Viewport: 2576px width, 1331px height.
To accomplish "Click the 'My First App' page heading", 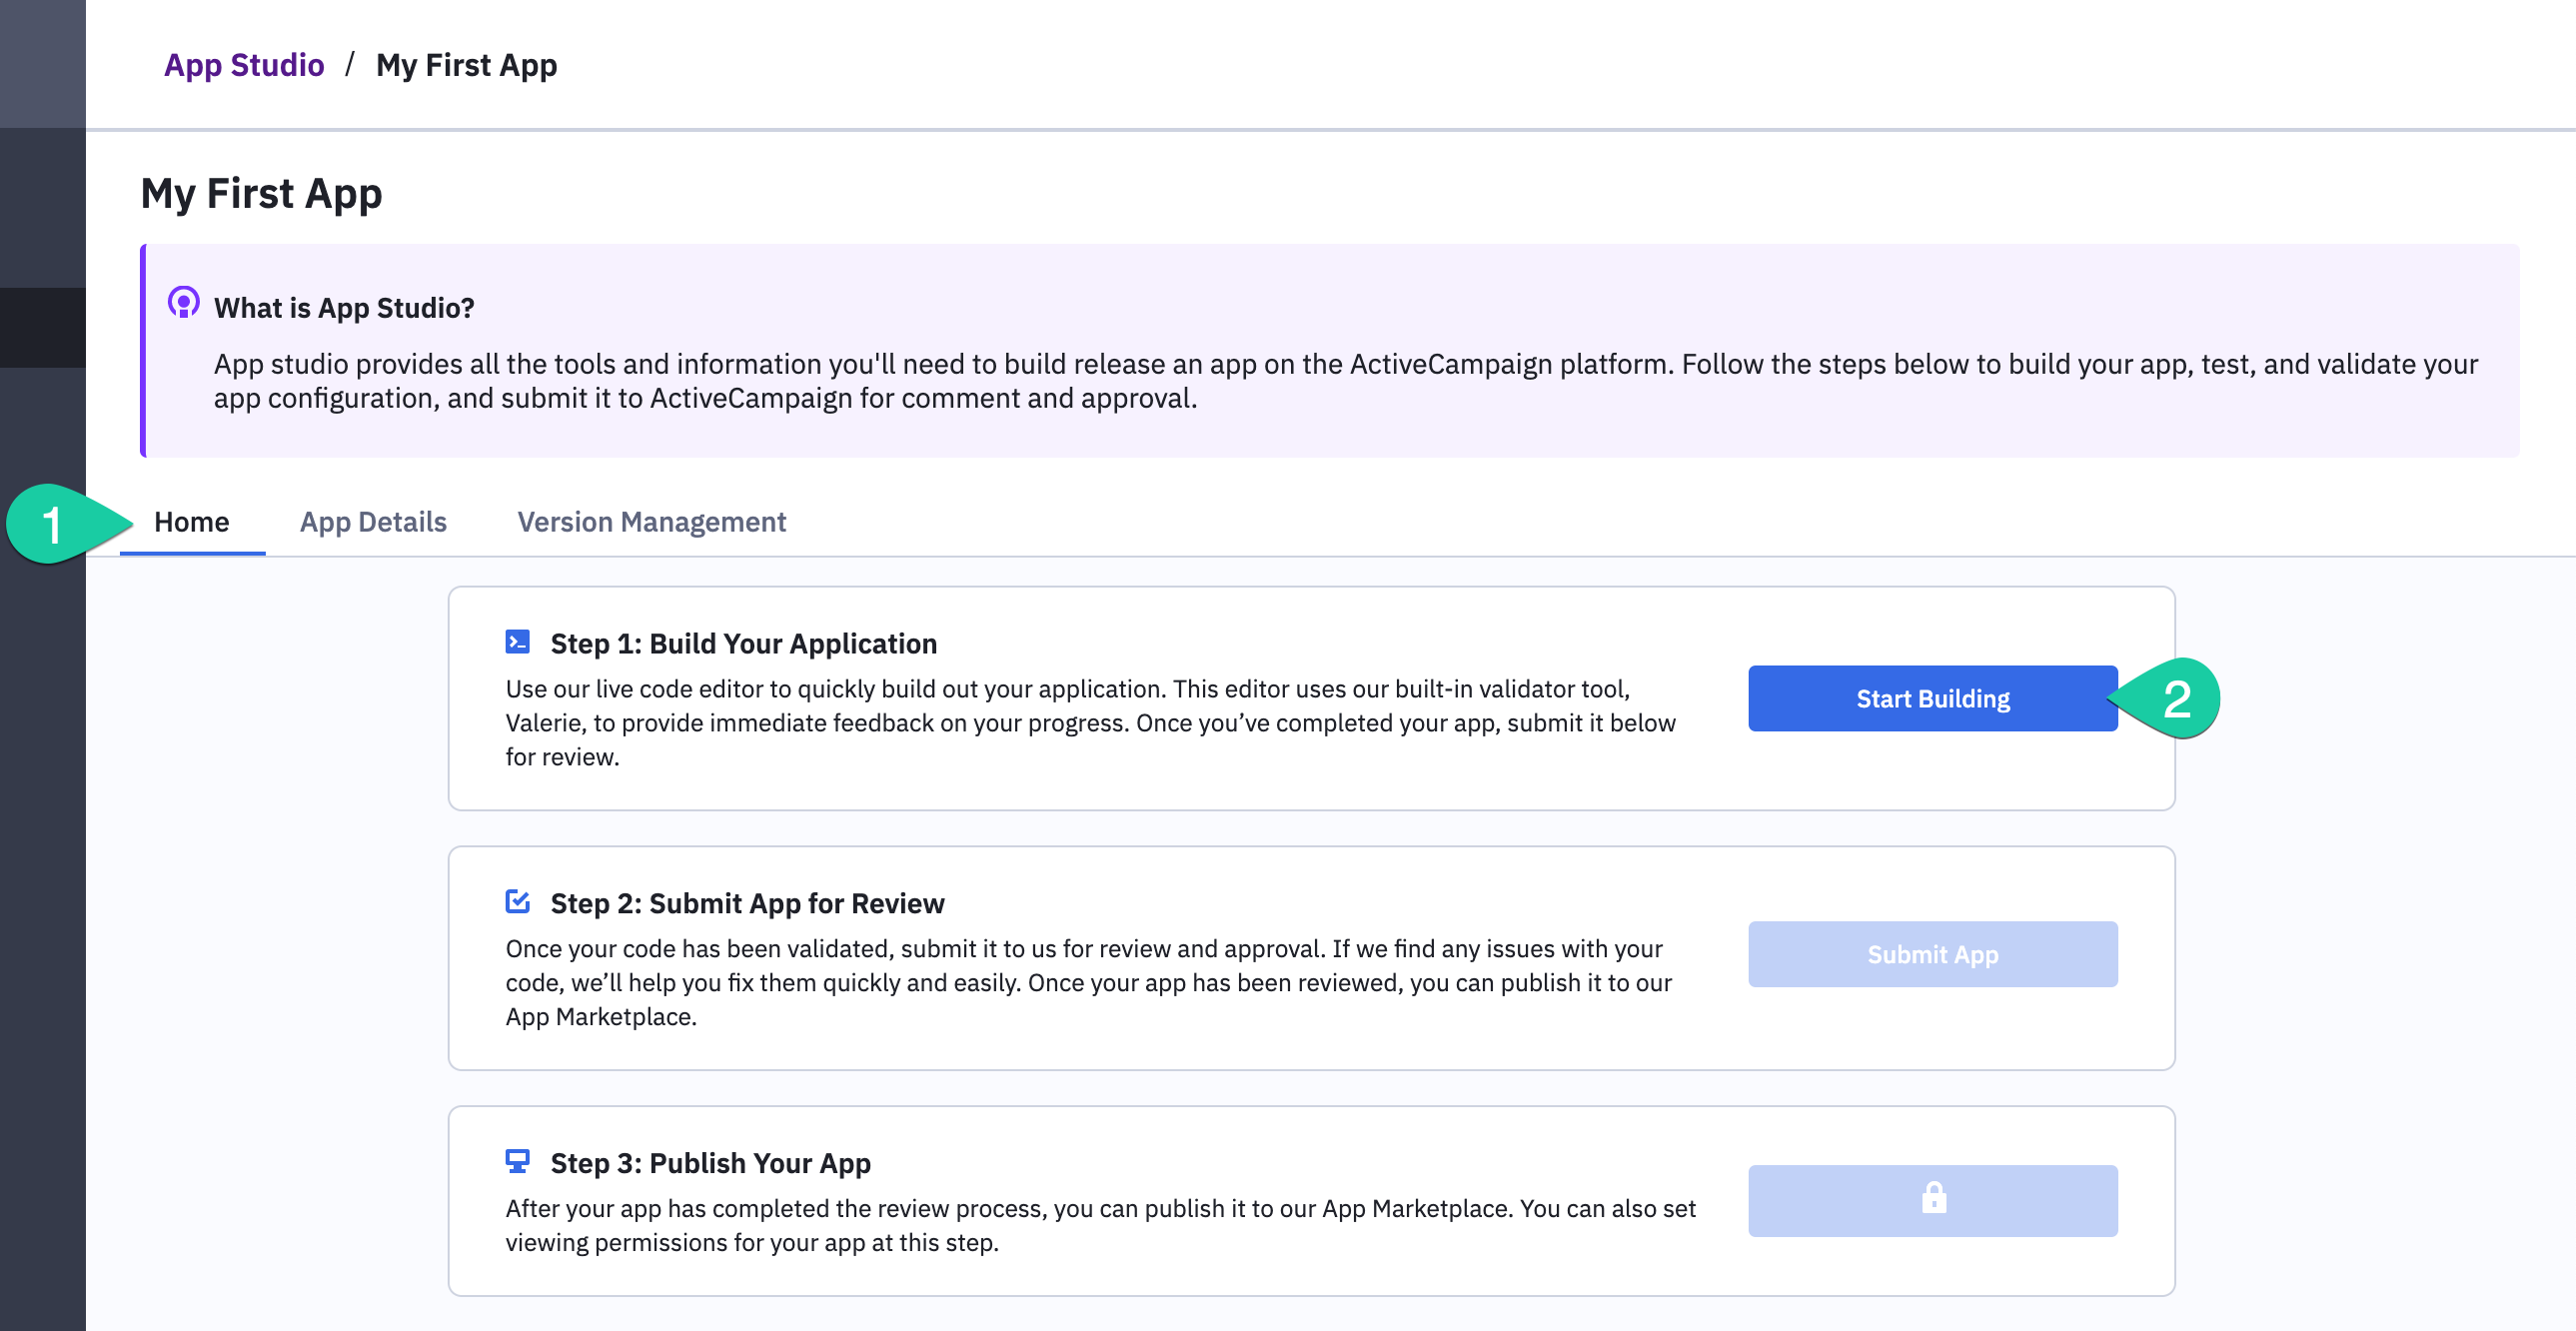I will [261, 193].
